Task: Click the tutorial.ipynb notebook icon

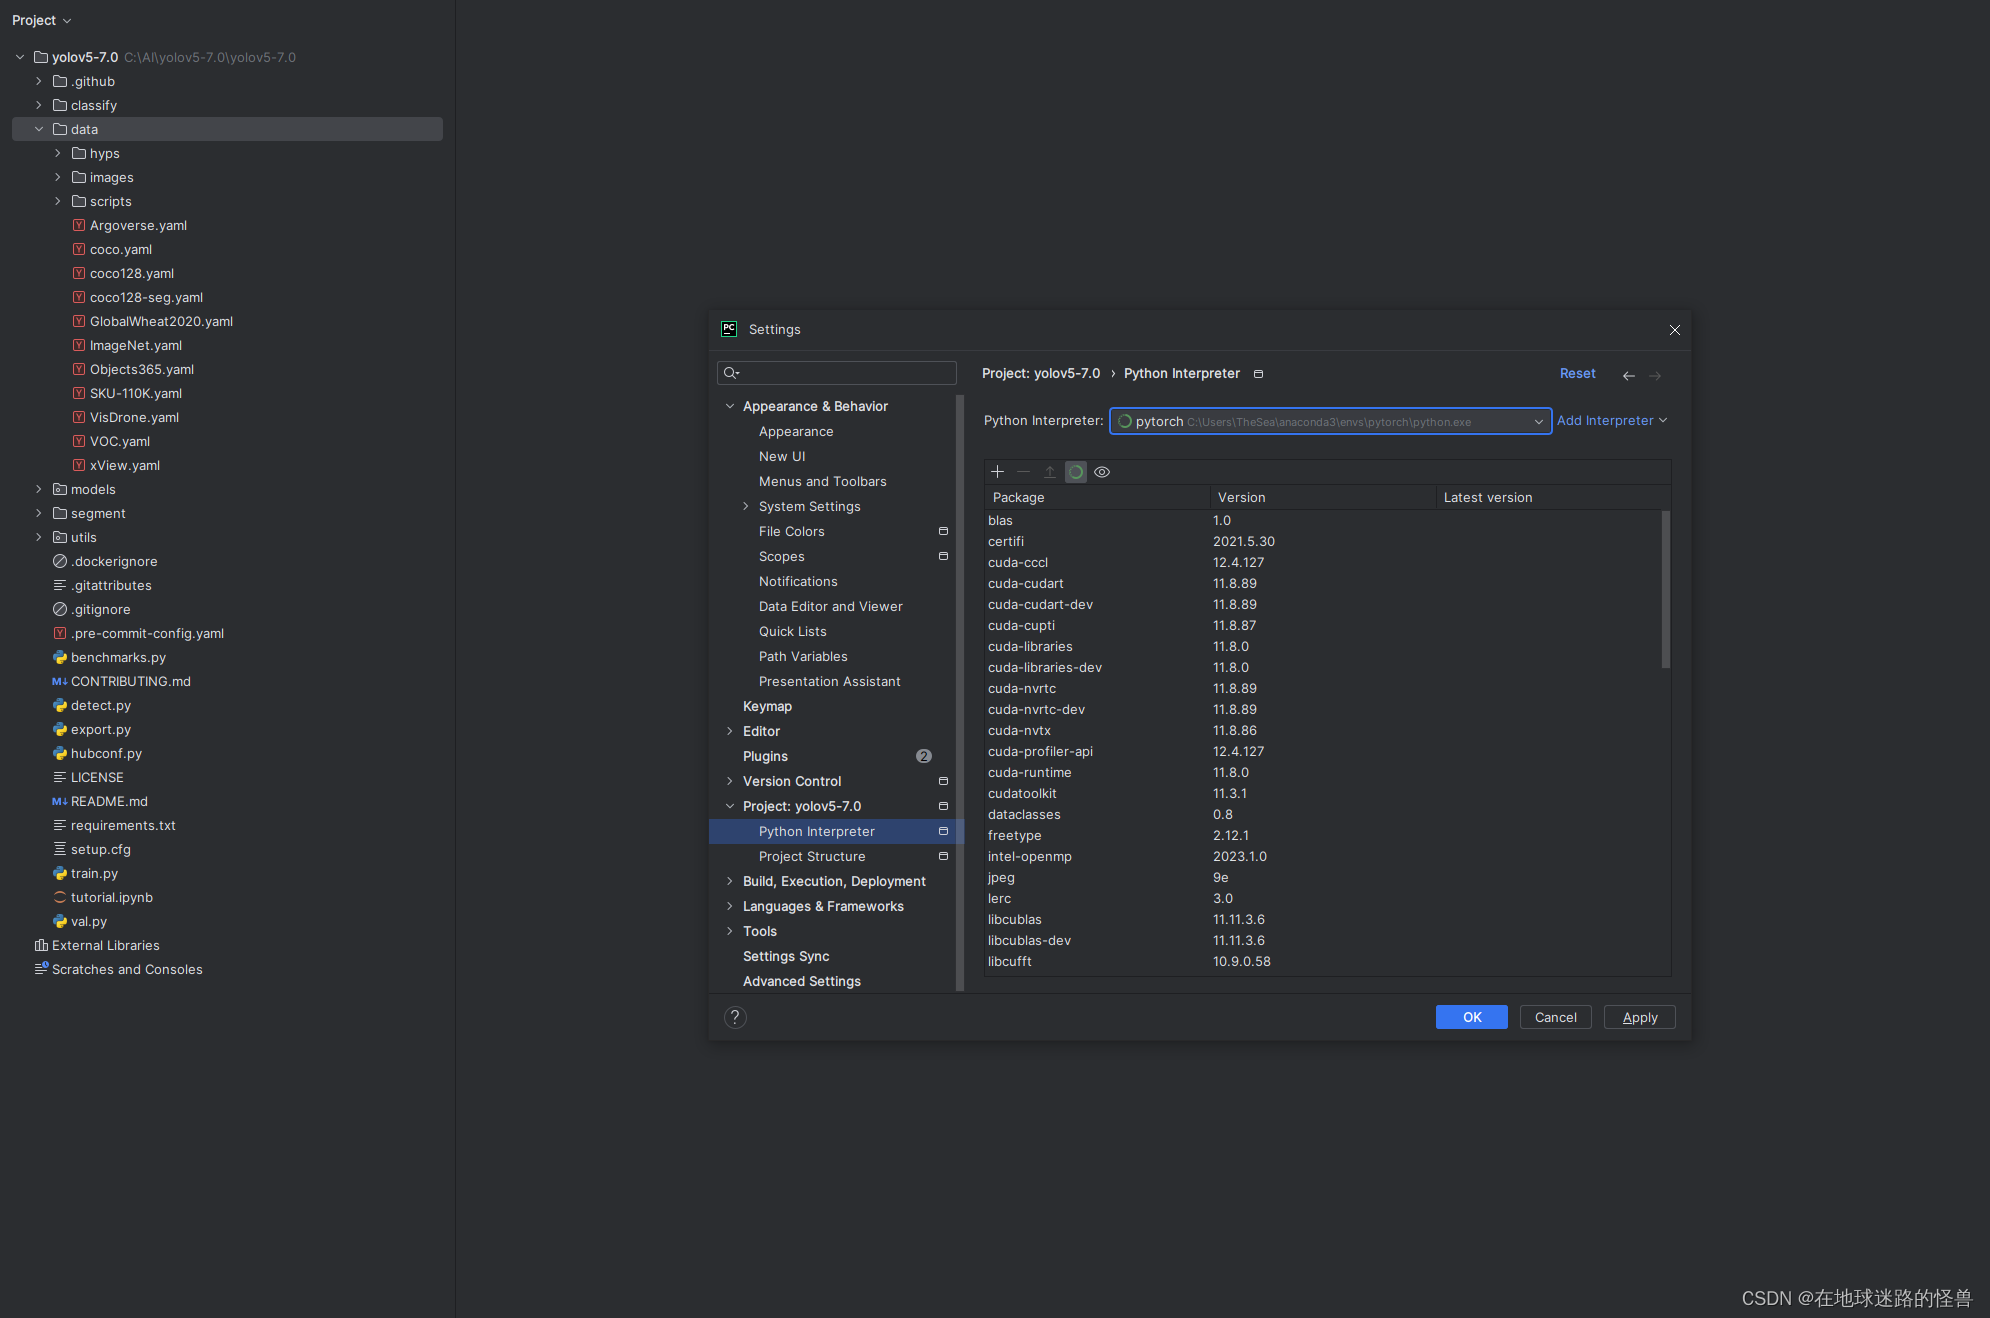Action: coord(60,897)
